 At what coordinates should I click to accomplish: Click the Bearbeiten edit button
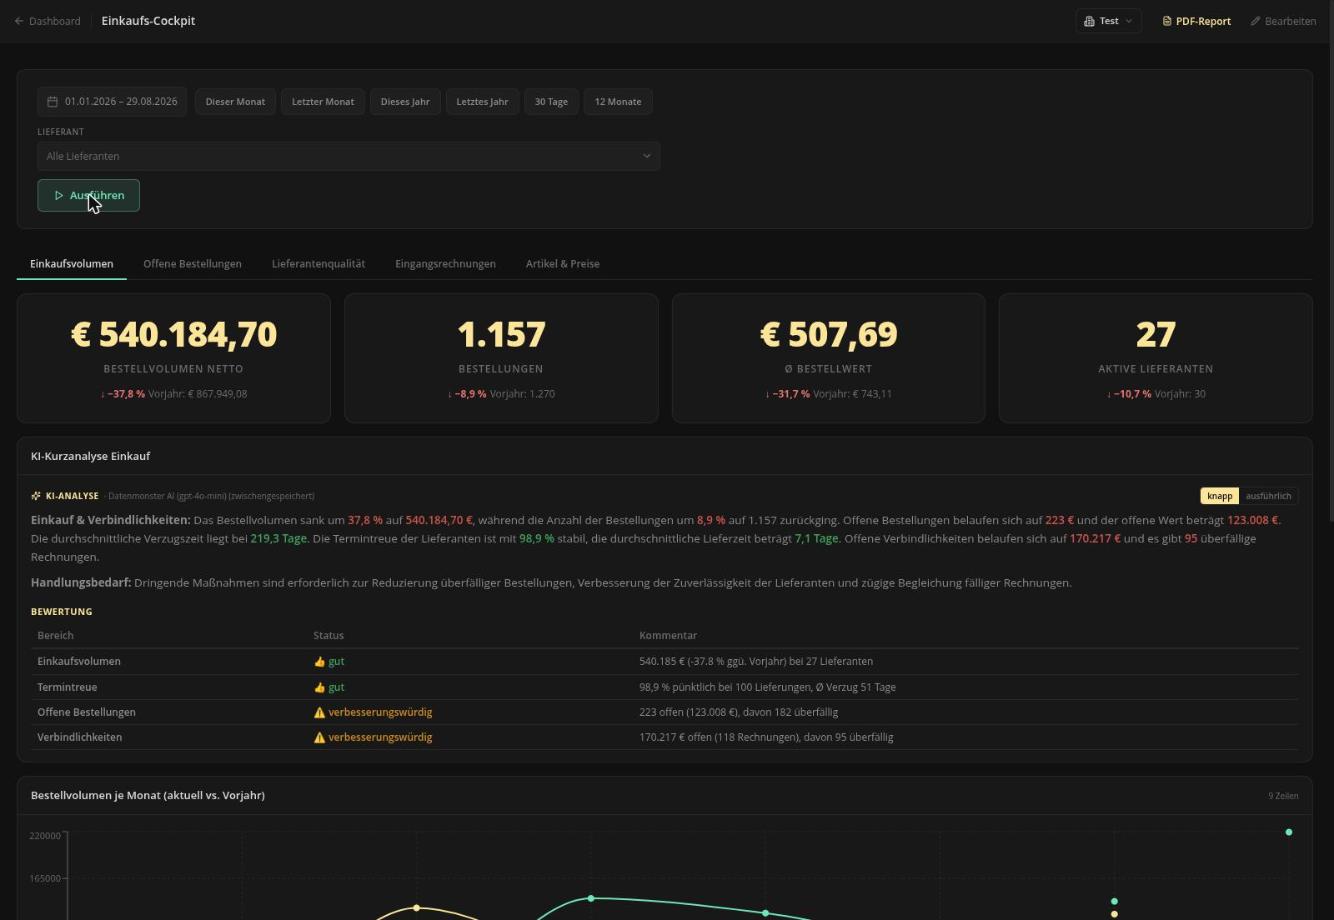pyautogui.click(x=1283, y=21)
